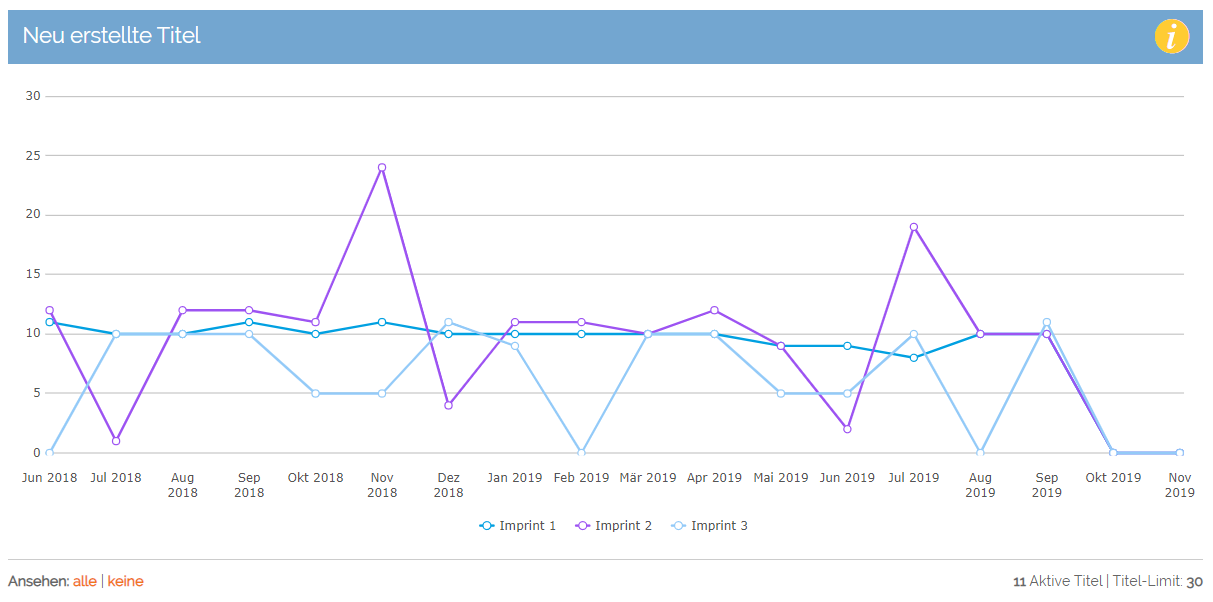The image size is (1213, 602).
Task: Click the '11 Aktive Titel' status text
Action: point(1058,581)
